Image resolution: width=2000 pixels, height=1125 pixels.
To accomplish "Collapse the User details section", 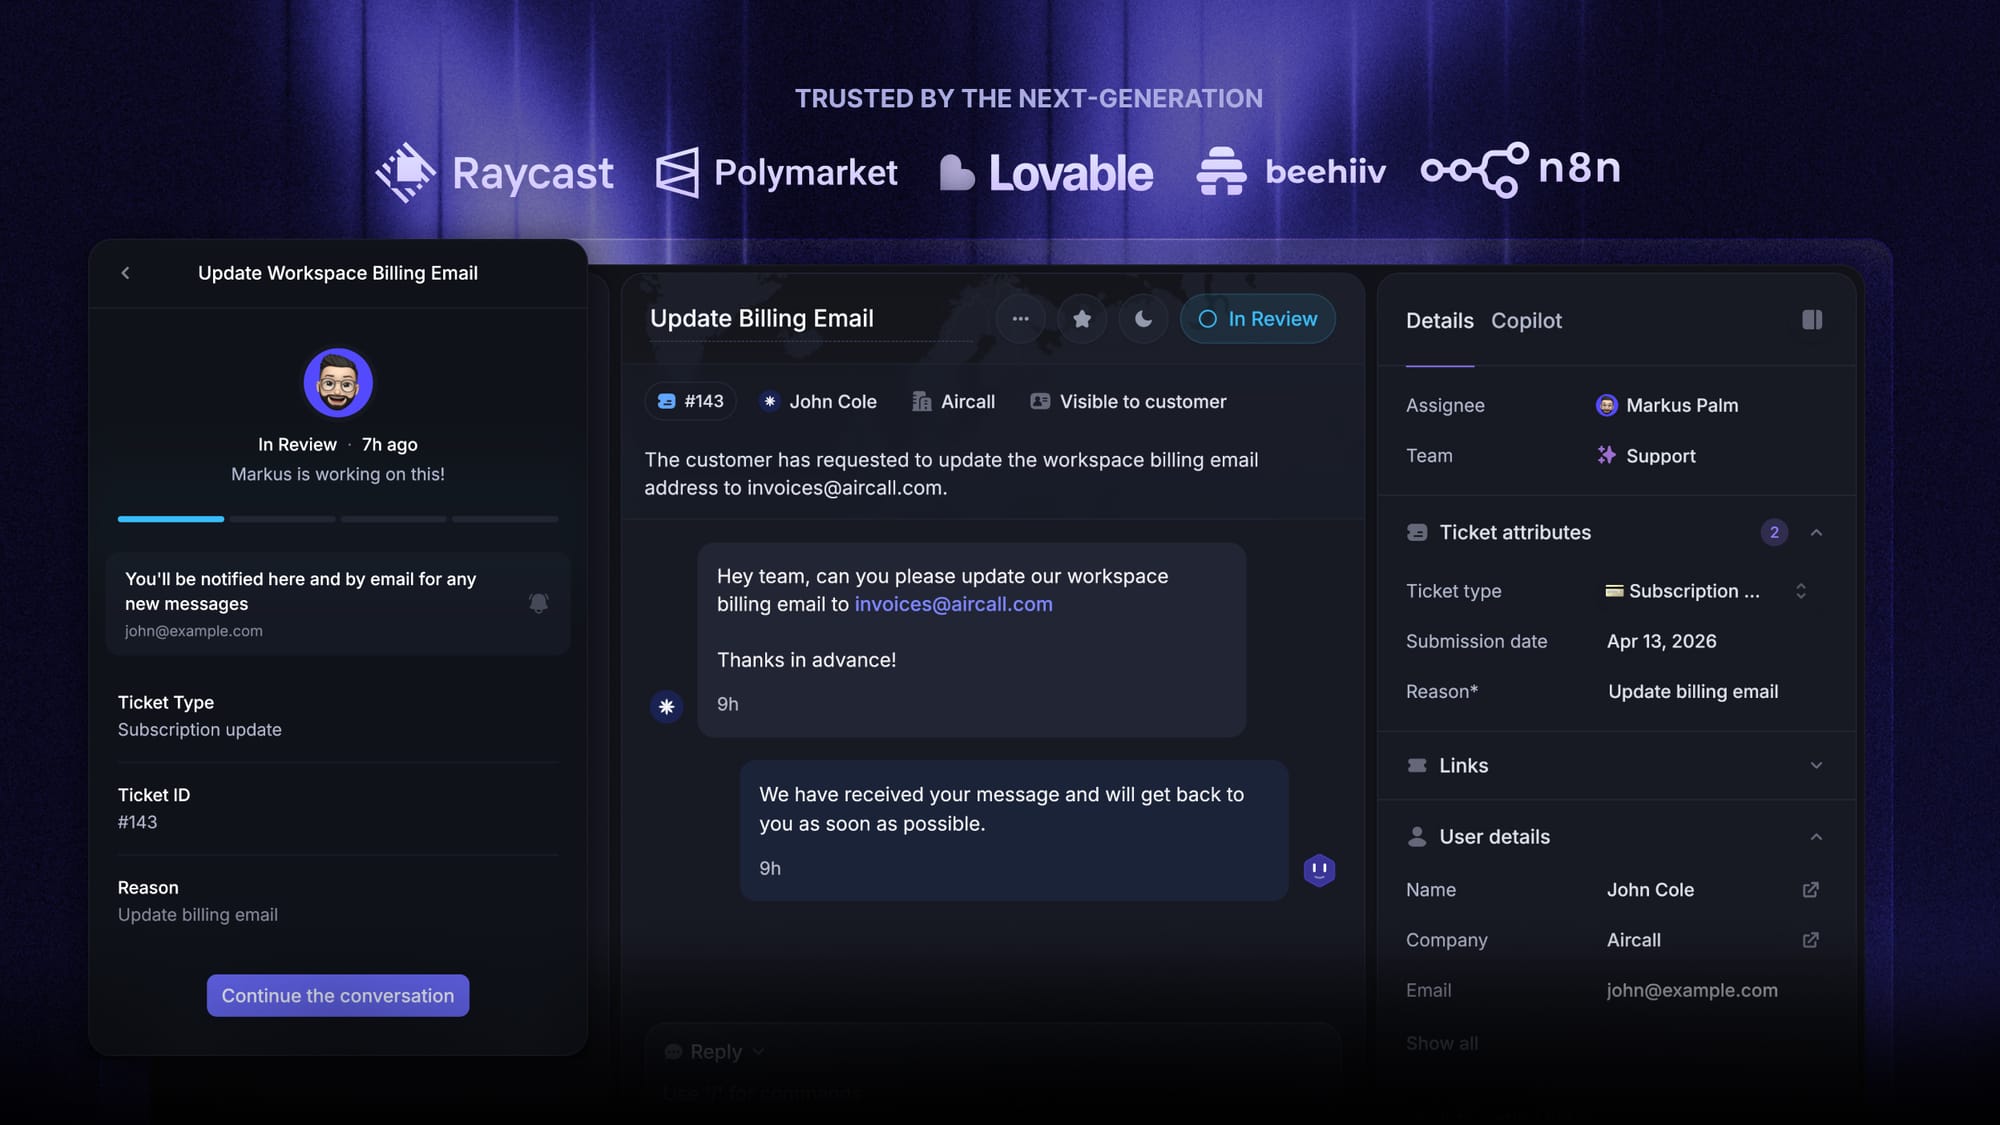I will (x=1817, y=836).
